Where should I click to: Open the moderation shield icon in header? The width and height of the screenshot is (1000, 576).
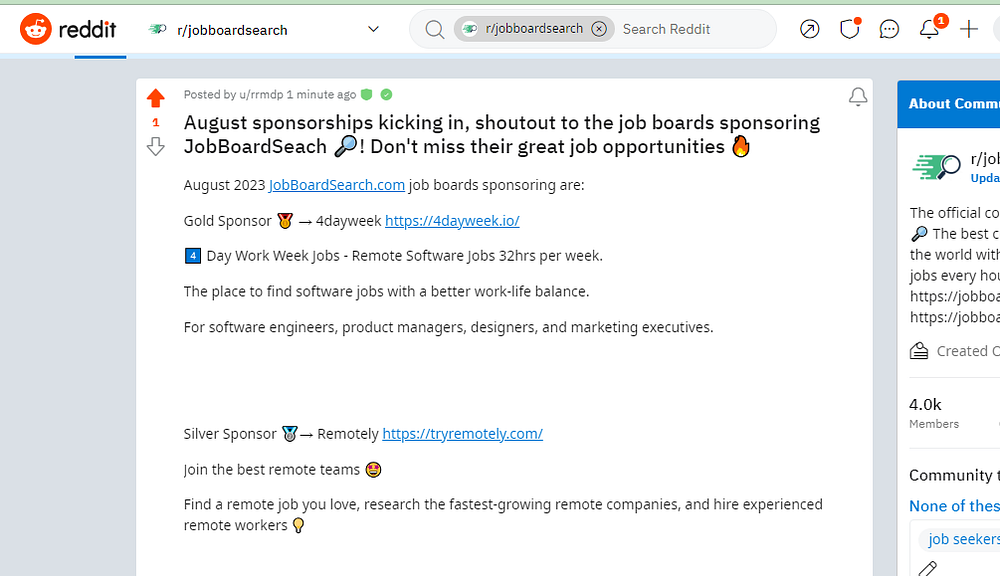pos(849,29)
